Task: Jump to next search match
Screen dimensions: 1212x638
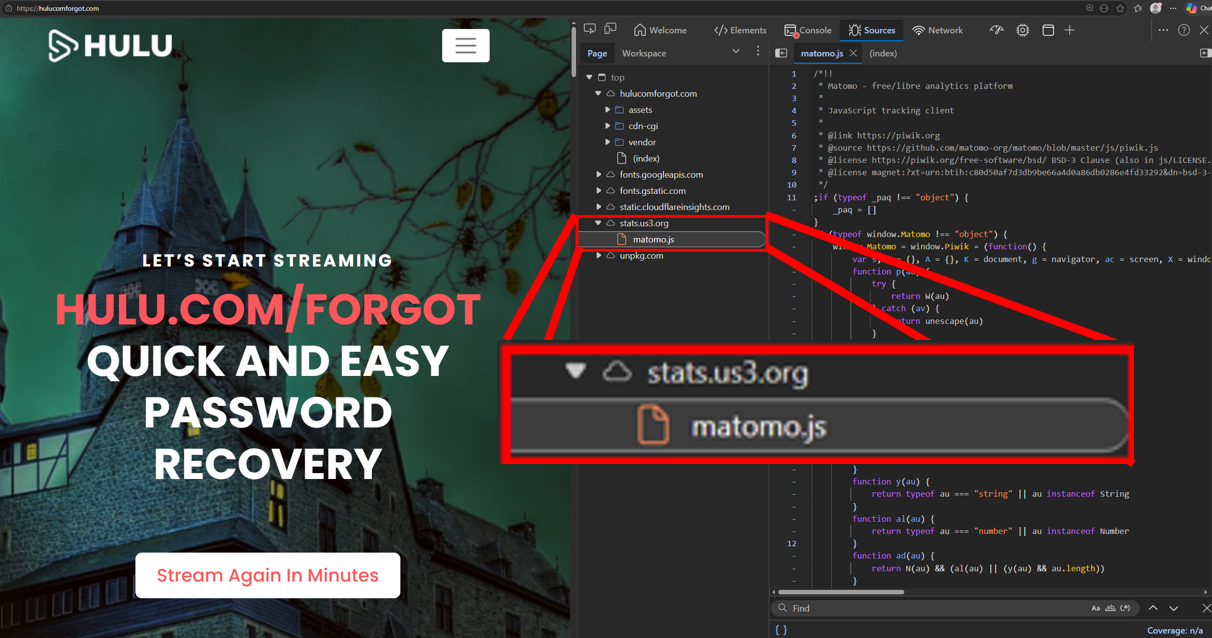Action: 1174,608
